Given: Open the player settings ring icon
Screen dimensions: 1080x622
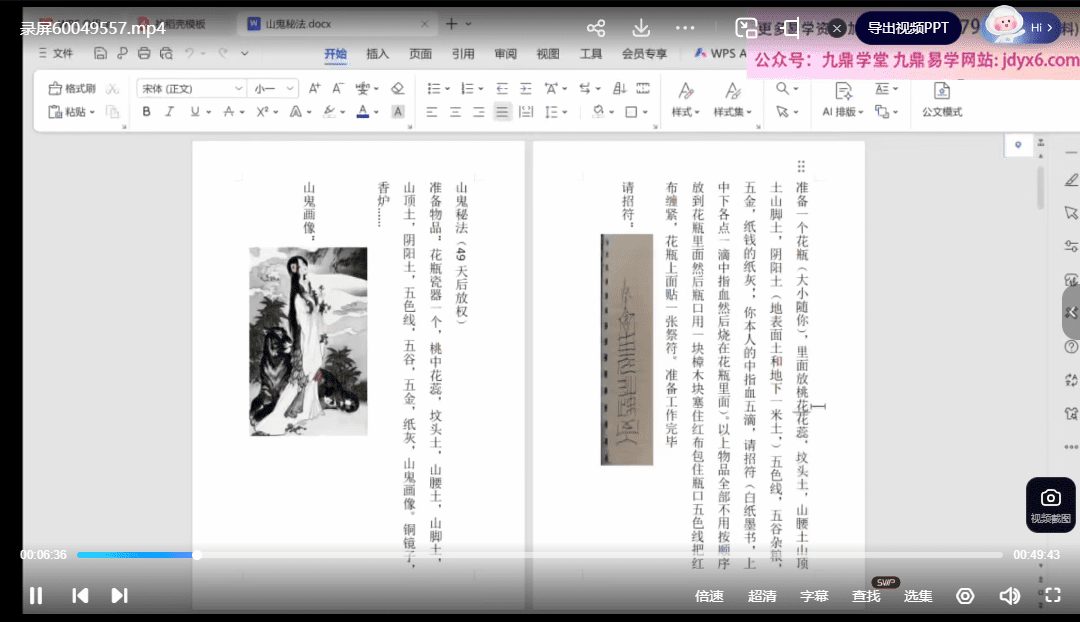Looking at the screenshot, I should point(965,596).
